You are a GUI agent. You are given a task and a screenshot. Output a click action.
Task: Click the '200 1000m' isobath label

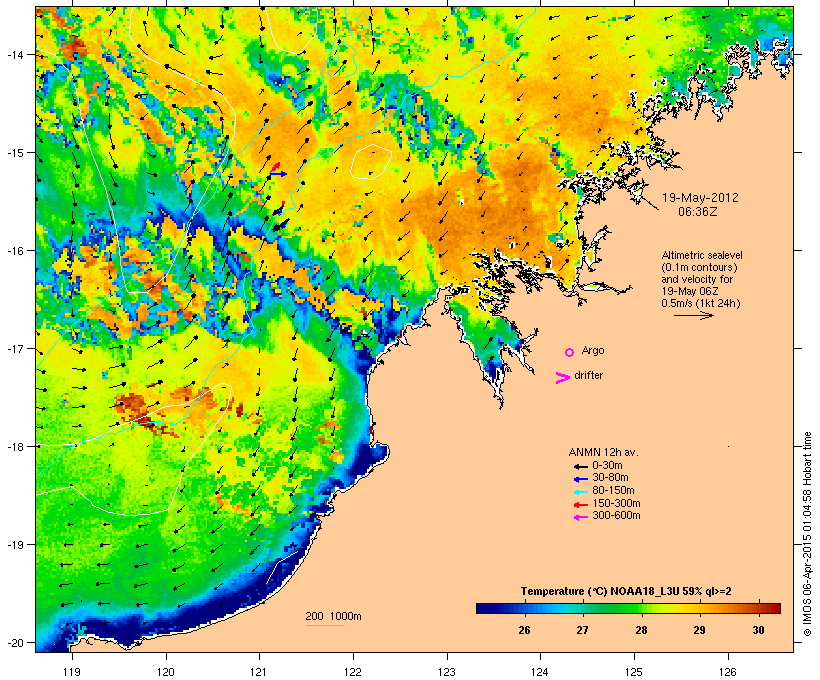333,616
